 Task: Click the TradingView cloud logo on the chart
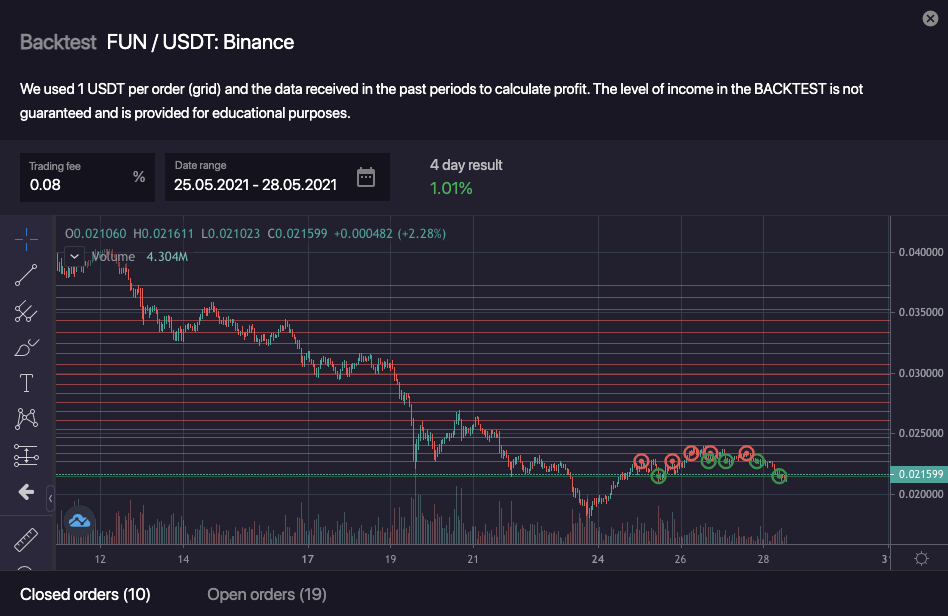[79, 520]
